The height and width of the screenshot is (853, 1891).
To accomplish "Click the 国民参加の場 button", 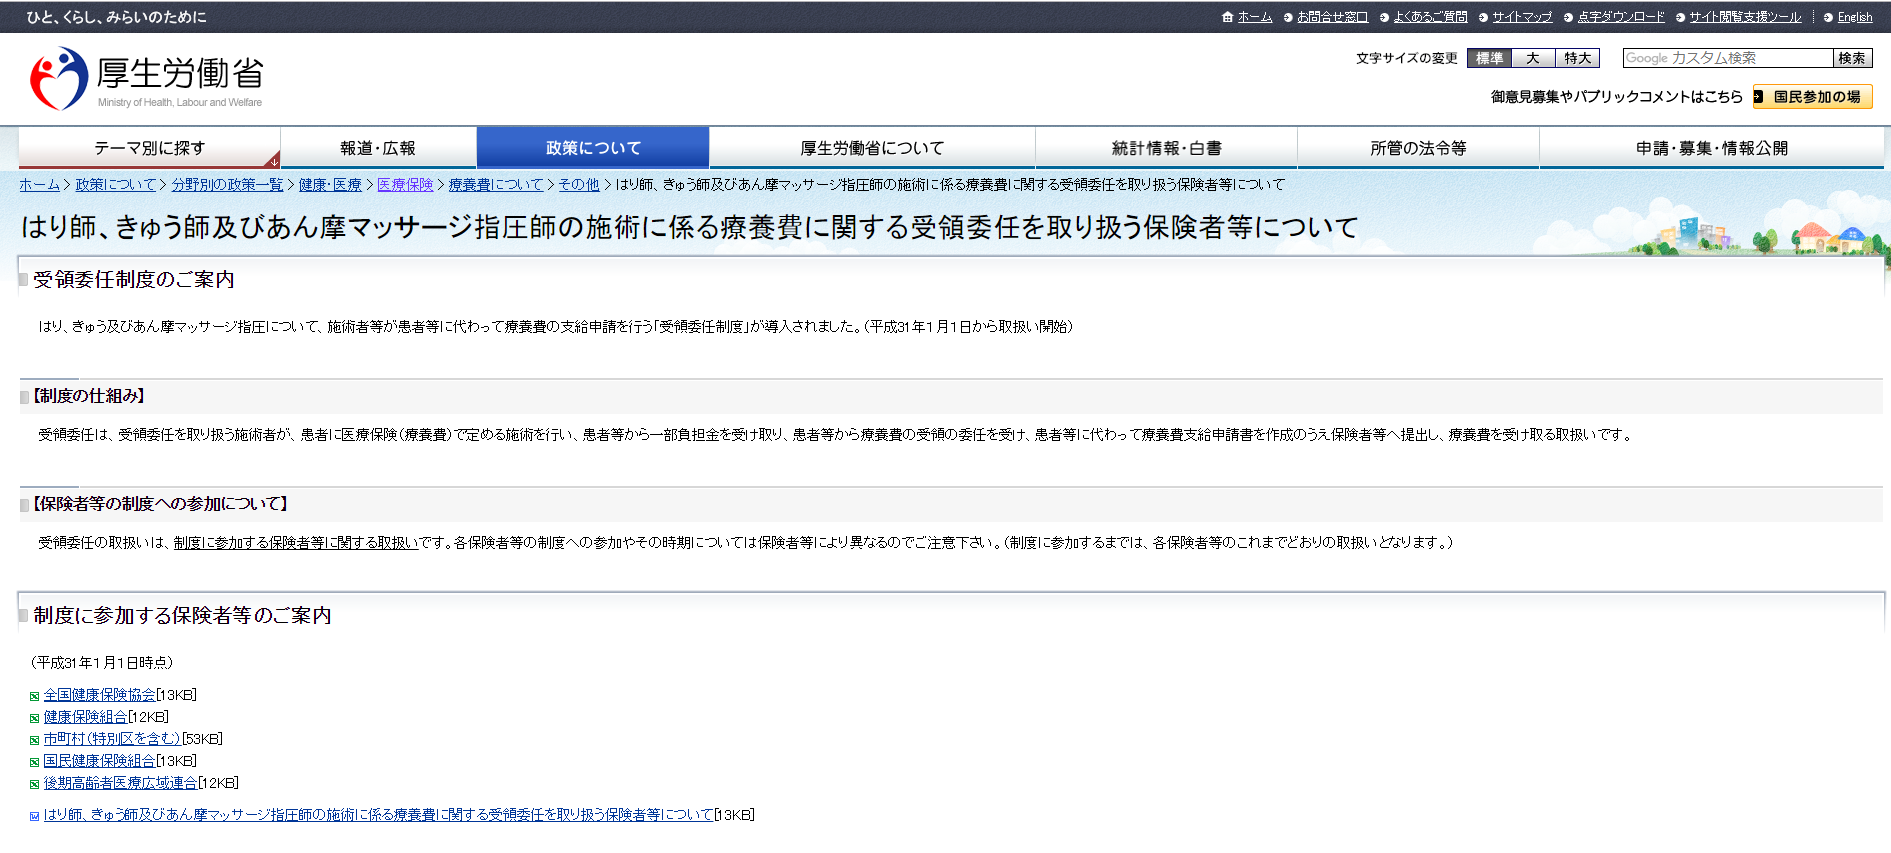I will point(1812,97).
